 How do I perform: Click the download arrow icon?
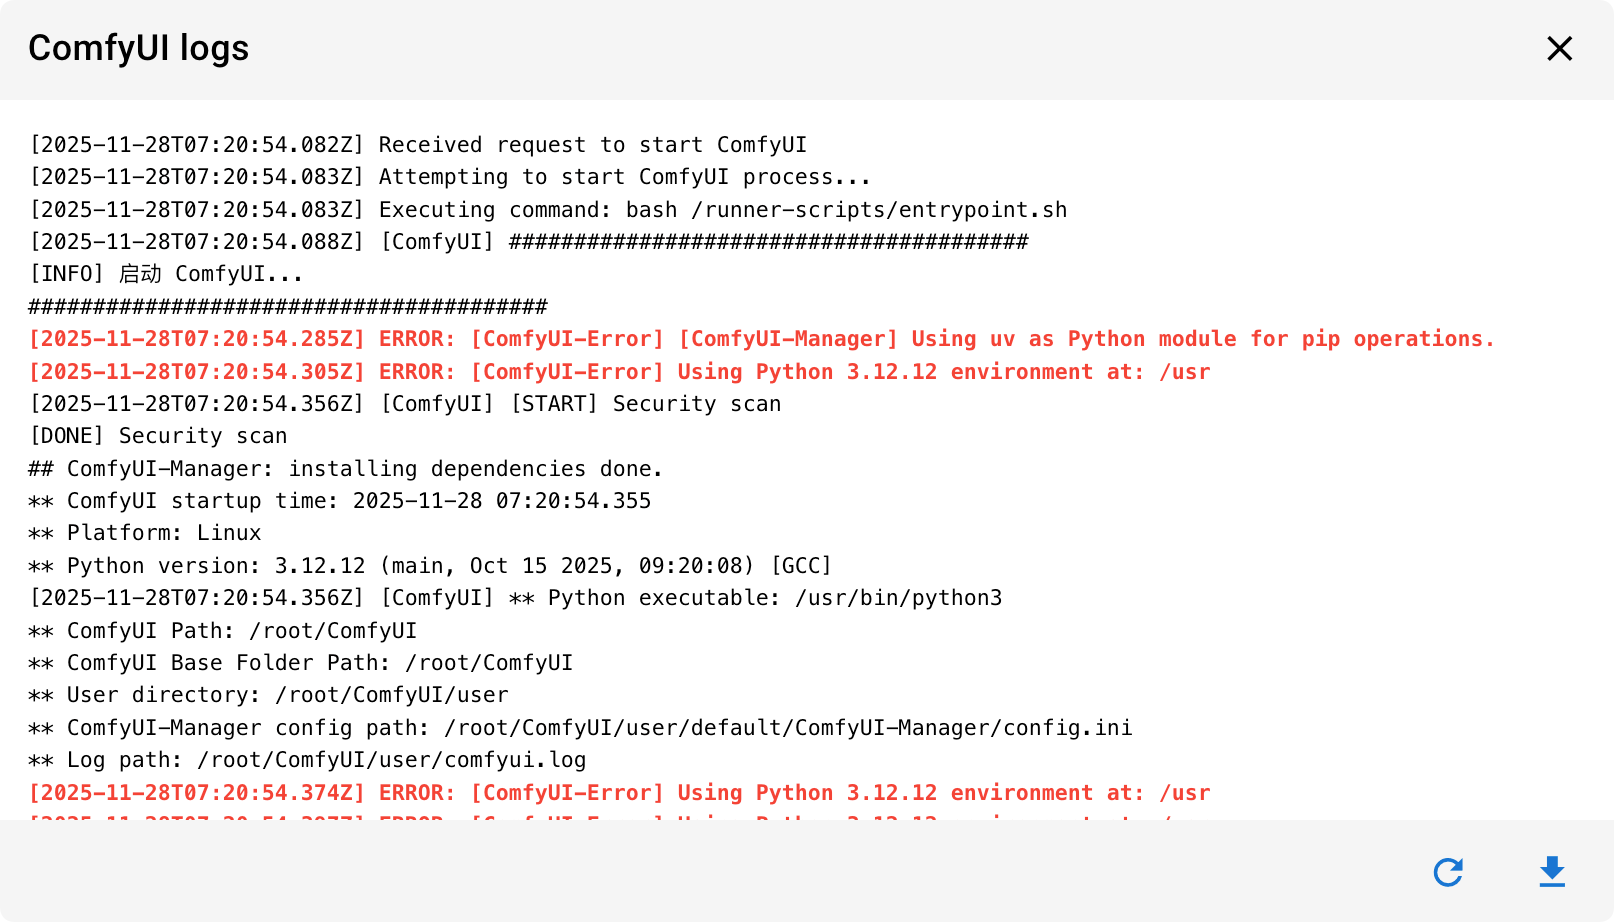1551,871
